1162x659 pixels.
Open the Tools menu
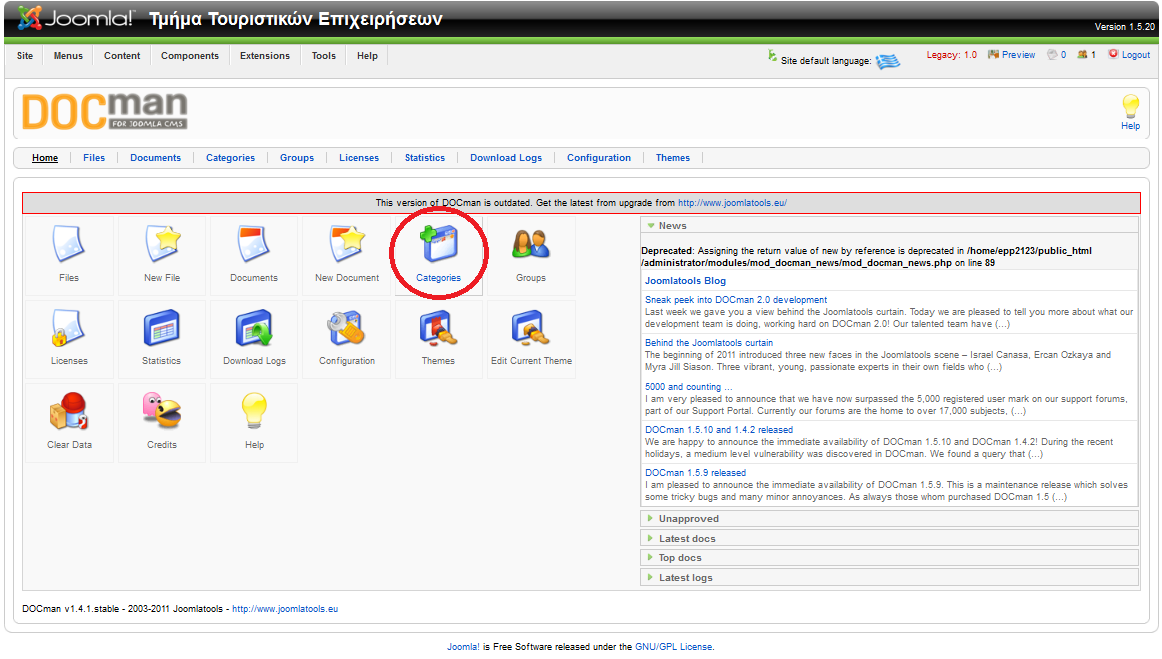point(324,56)
